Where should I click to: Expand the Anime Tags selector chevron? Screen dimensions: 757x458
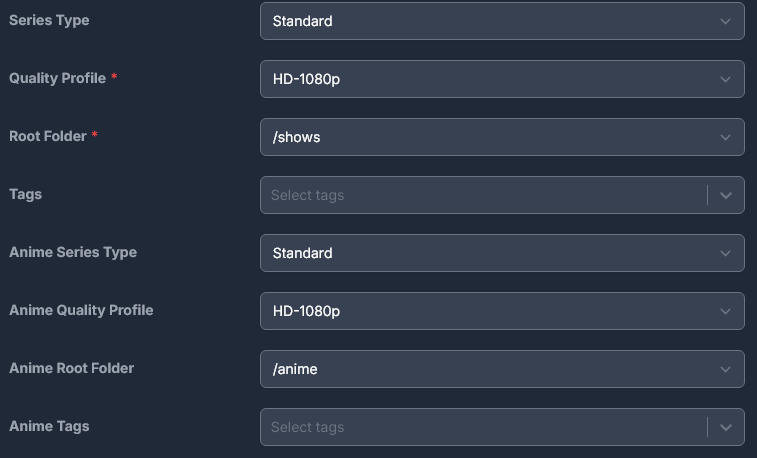pos(726,427)
